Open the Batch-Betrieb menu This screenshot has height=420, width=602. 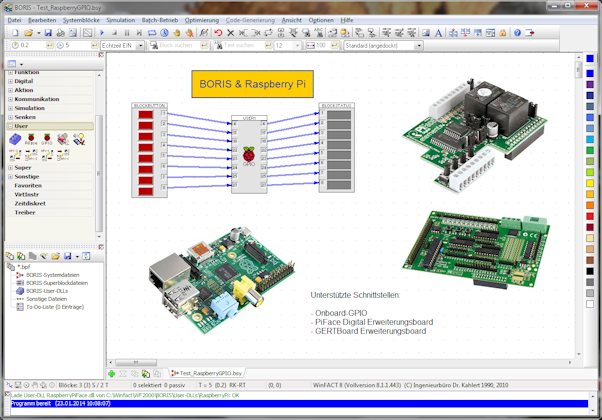point(160,20)
